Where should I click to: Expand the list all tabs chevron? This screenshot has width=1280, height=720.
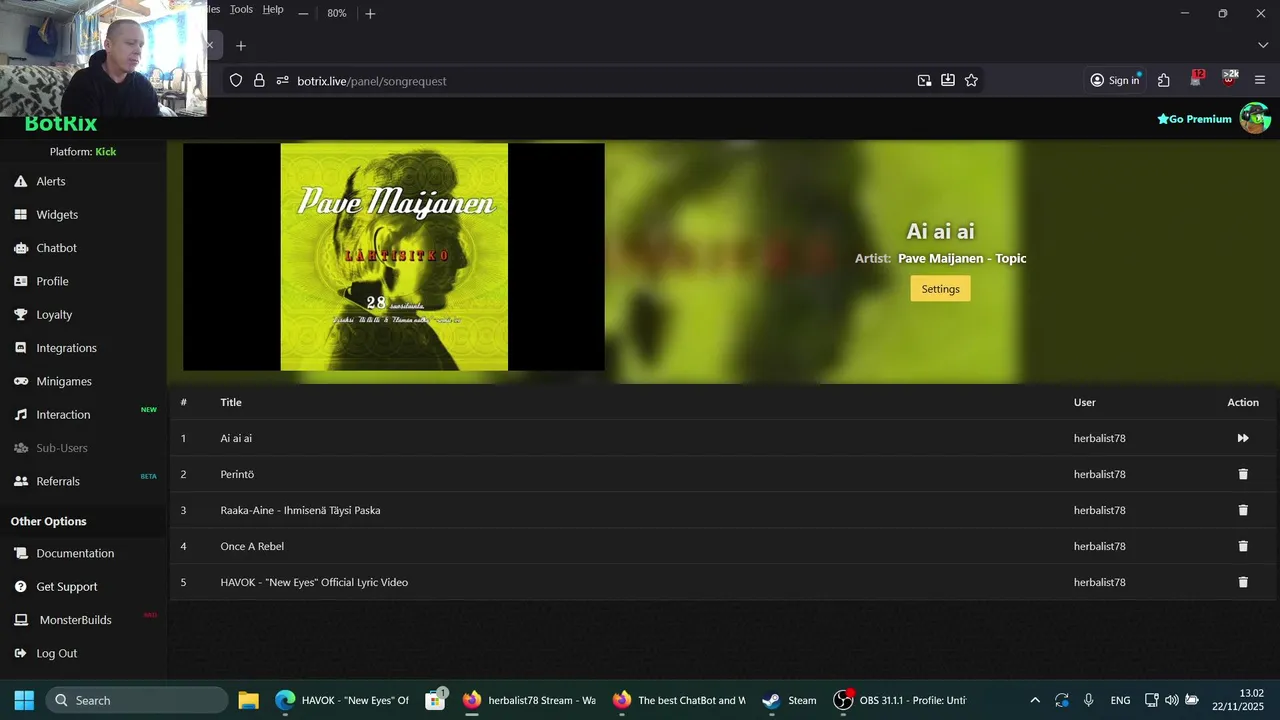[x=1262, y=45]
